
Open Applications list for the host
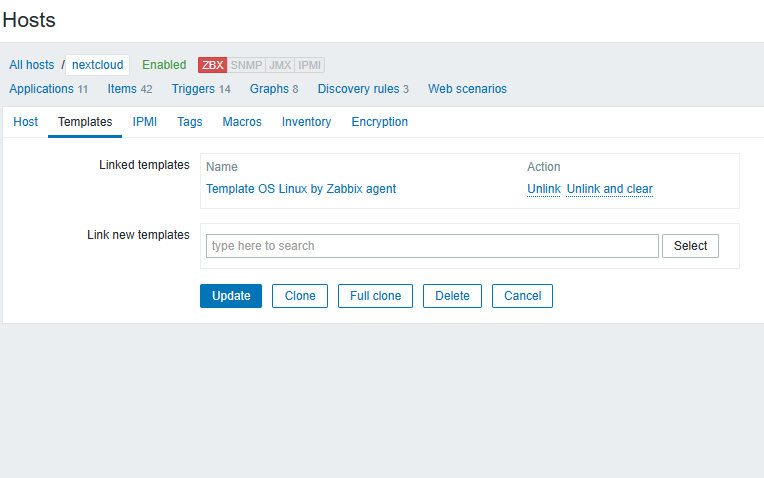(41, 89)
